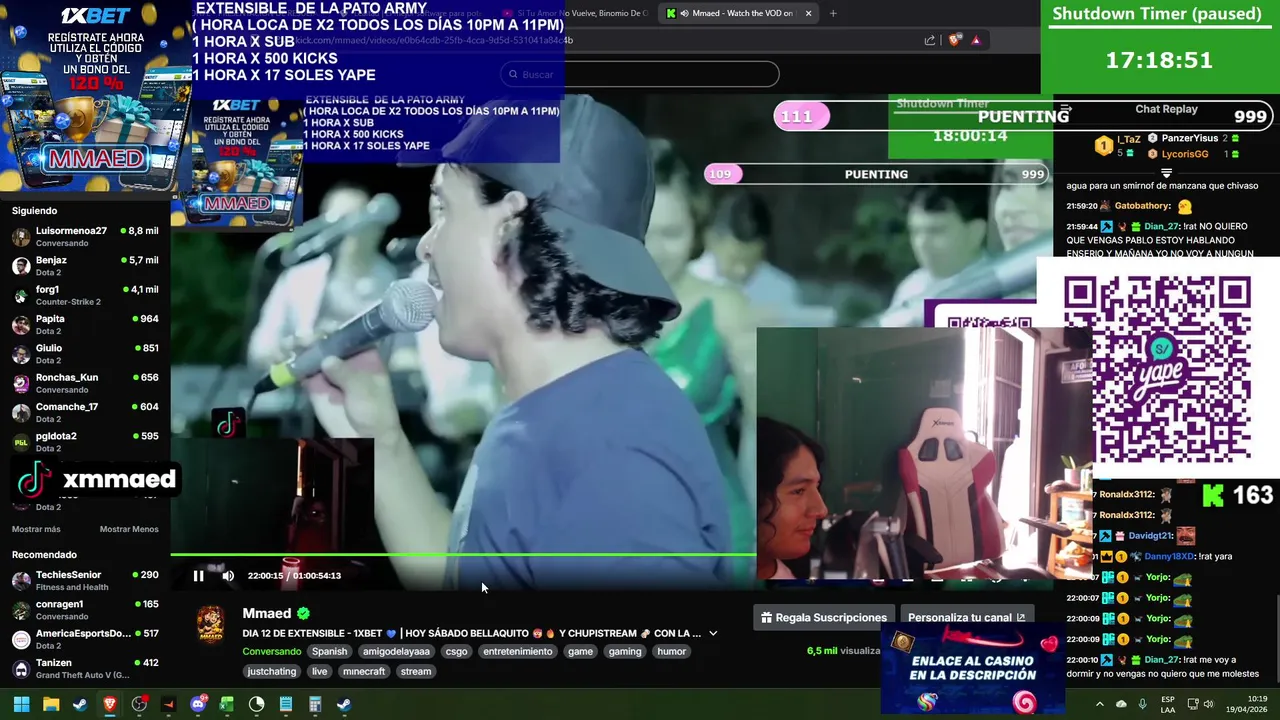Open forg1 channel avatar
1280x720 pixels.
pos(21,295)
